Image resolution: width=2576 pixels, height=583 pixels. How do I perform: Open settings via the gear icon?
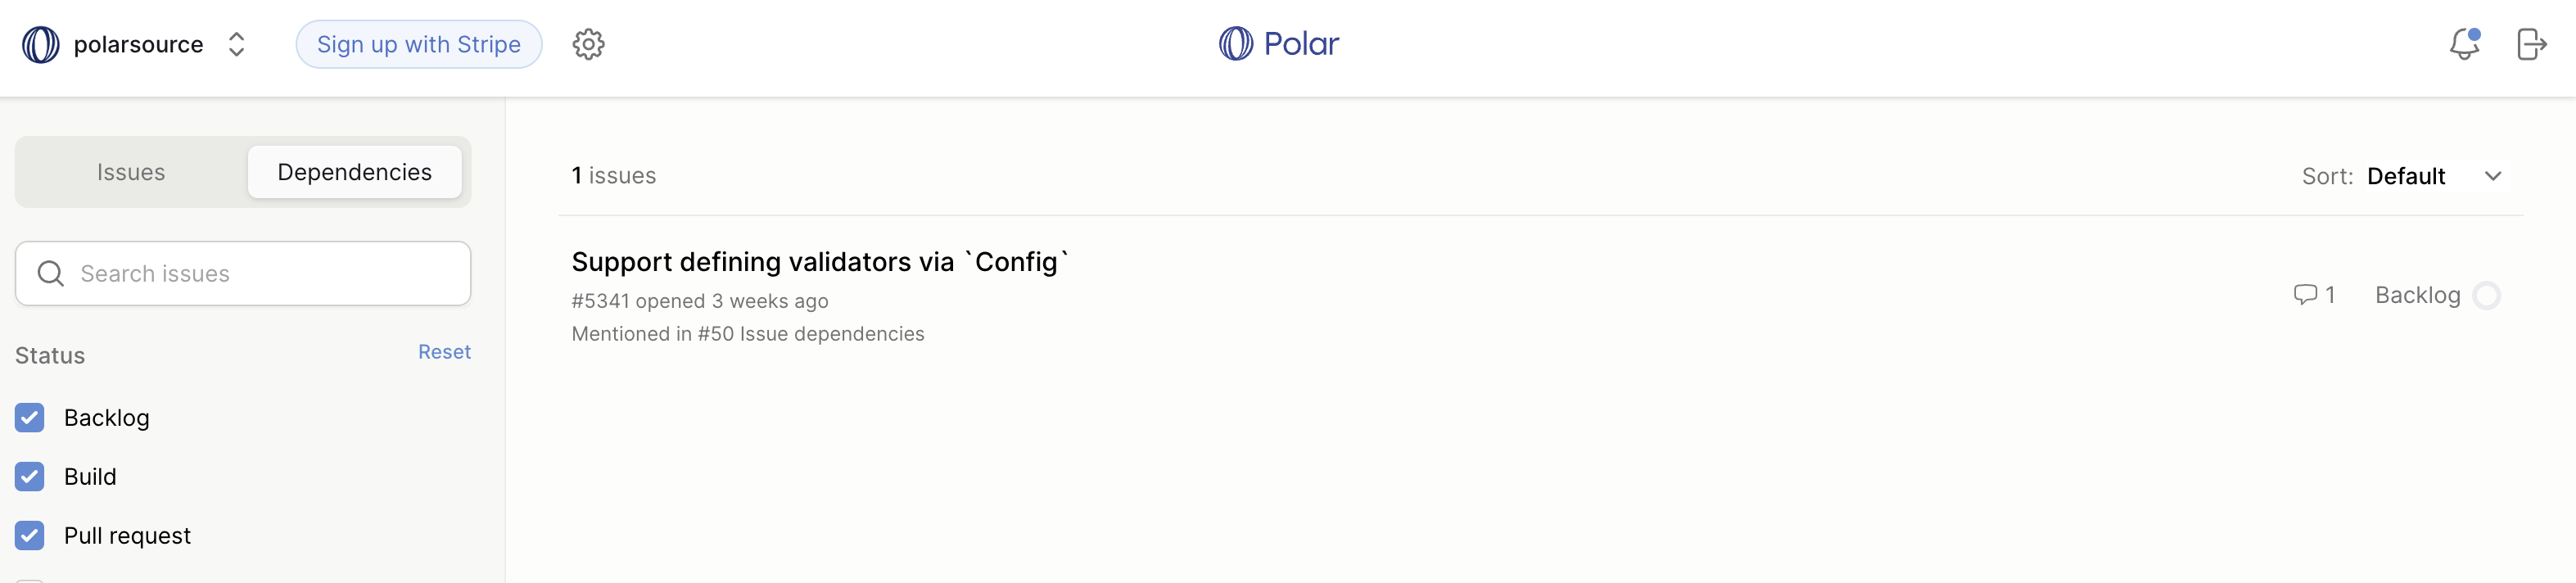(x=588, y=44)
